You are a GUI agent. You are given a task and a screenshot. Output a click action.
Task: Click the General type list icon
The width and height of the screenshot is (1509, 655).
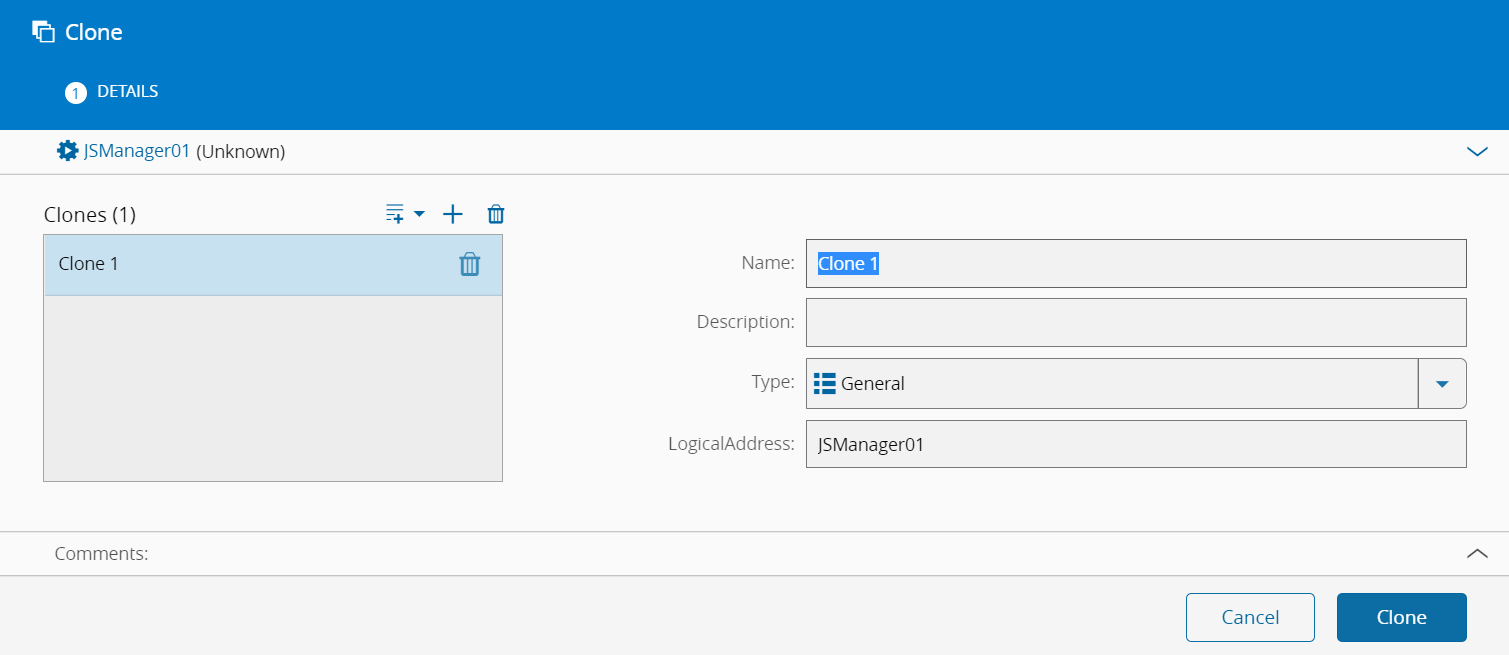[825, 383]
